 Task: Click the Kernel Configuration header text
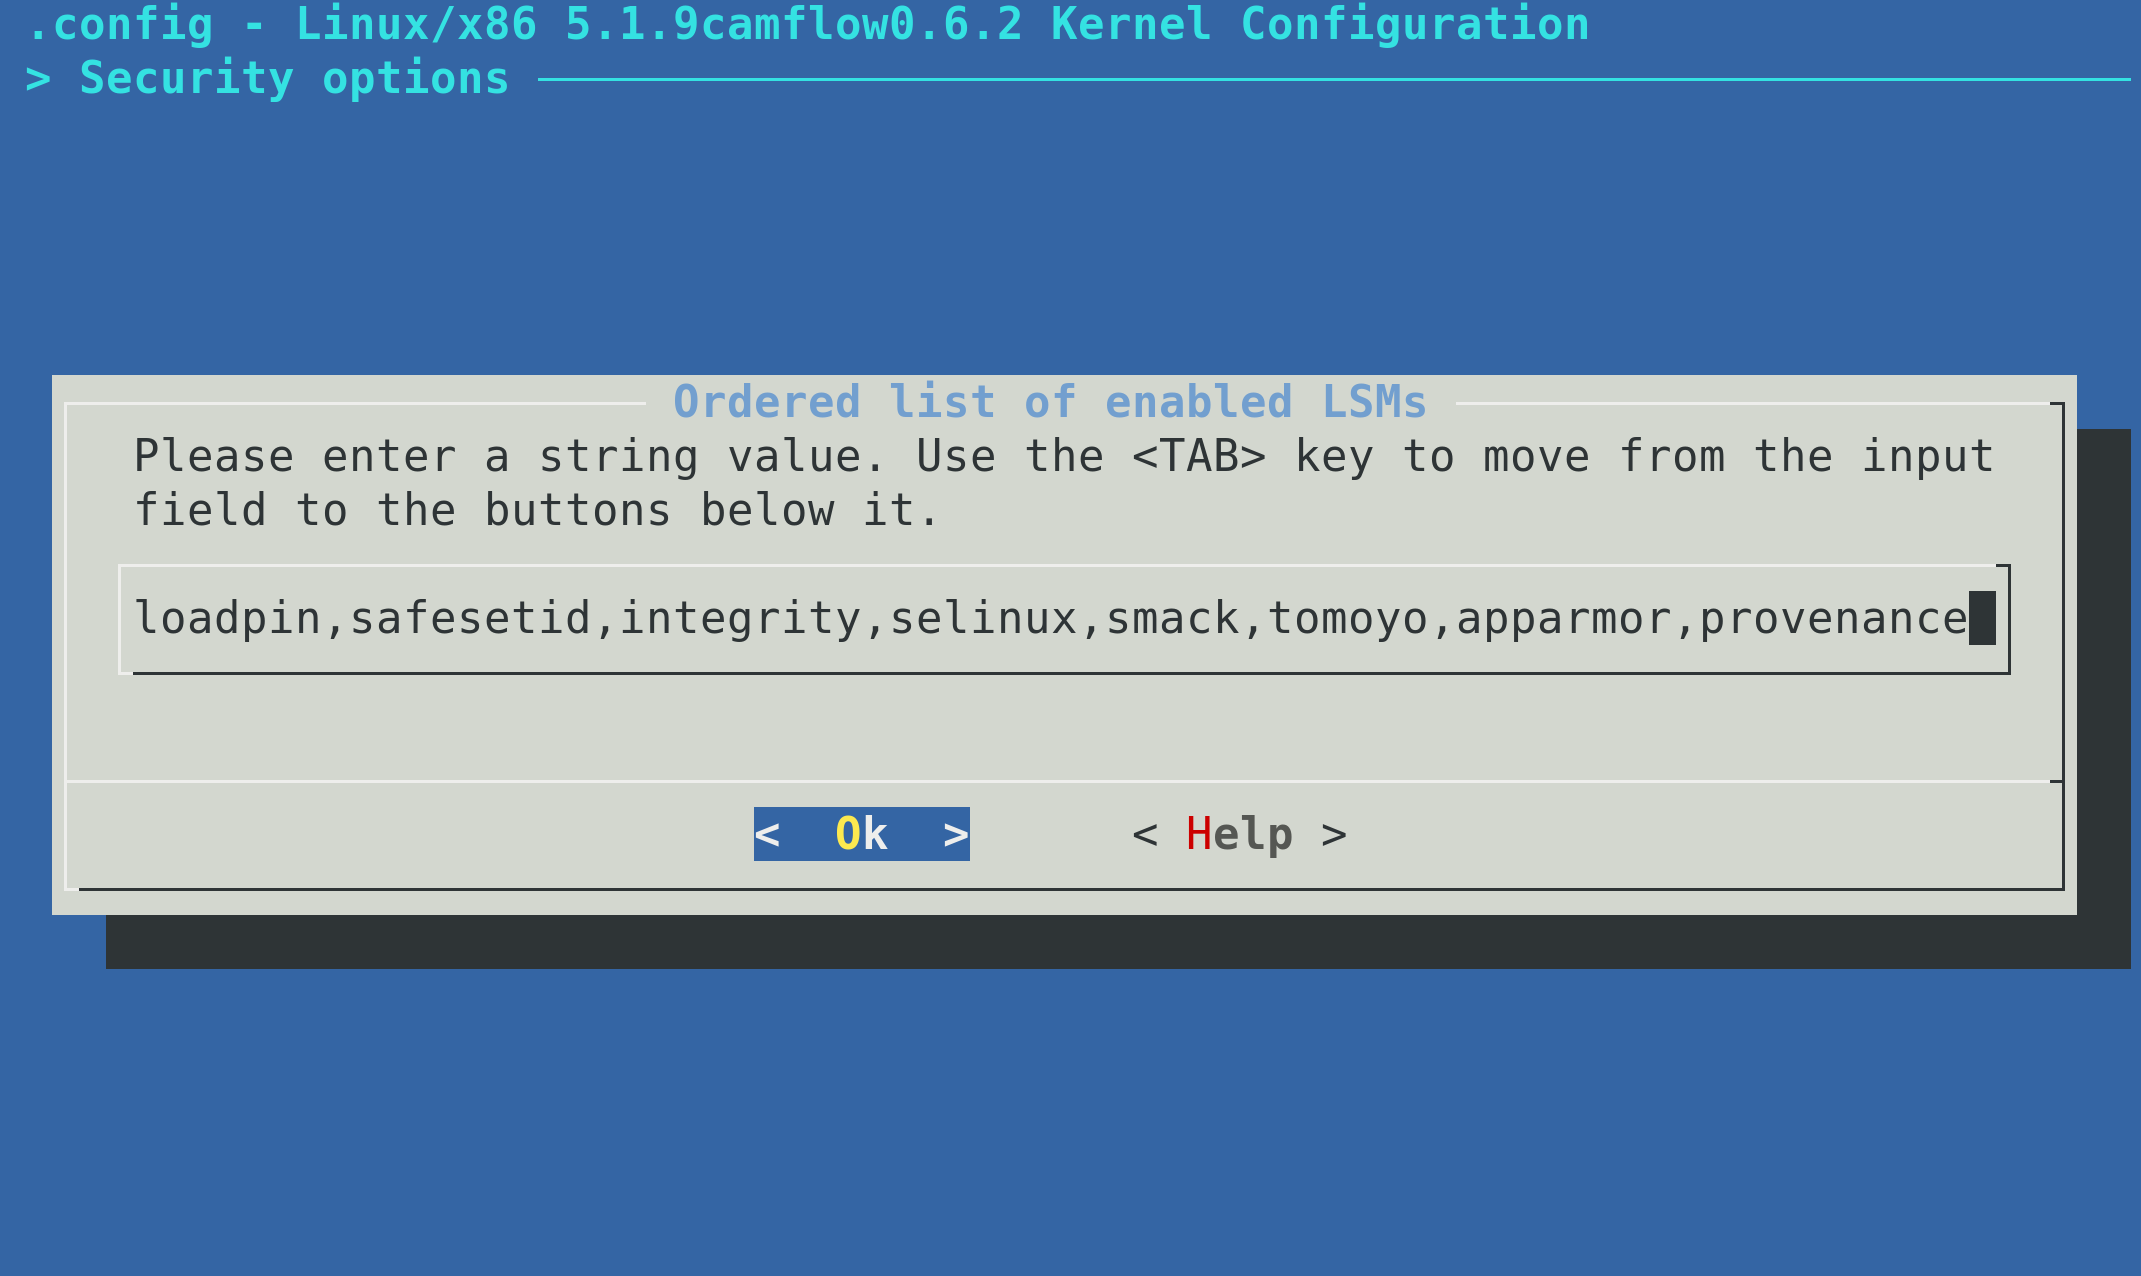1320,24
